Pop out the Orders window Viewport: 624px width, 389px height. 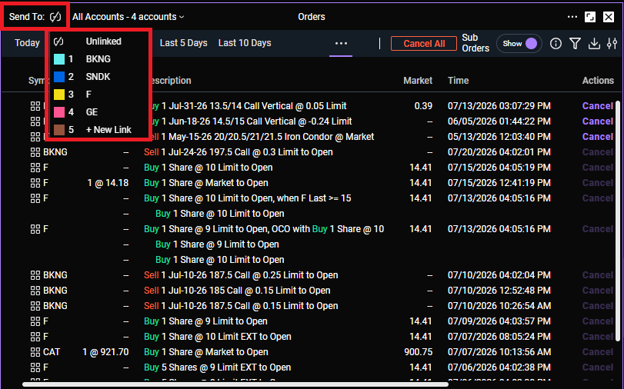[590, 17]
